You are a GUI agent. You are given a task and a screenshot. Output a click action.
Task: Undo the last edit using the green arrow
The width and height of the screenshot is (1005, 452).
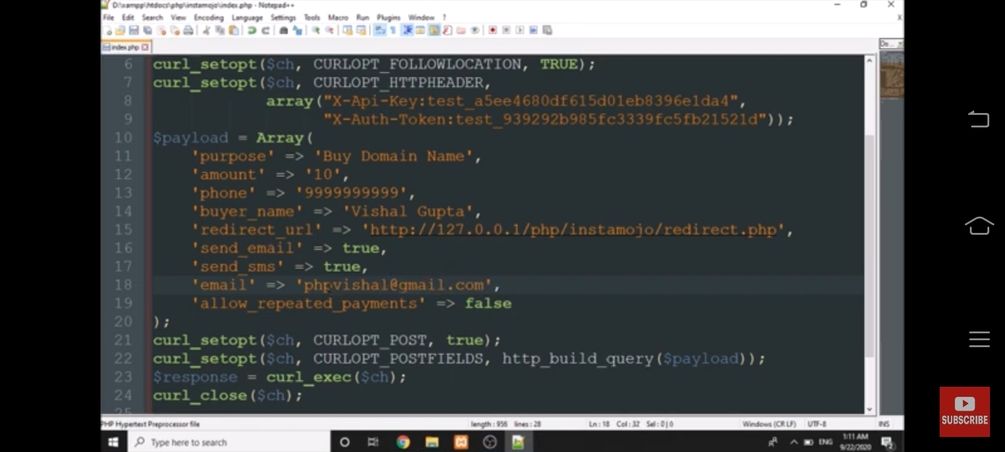point(252,30)
